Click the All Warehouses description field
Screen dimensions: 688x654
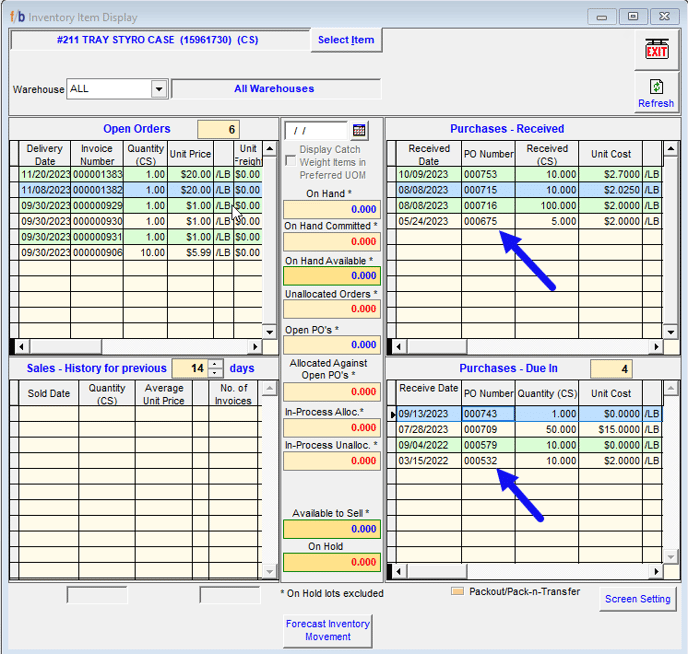point(276,89)
